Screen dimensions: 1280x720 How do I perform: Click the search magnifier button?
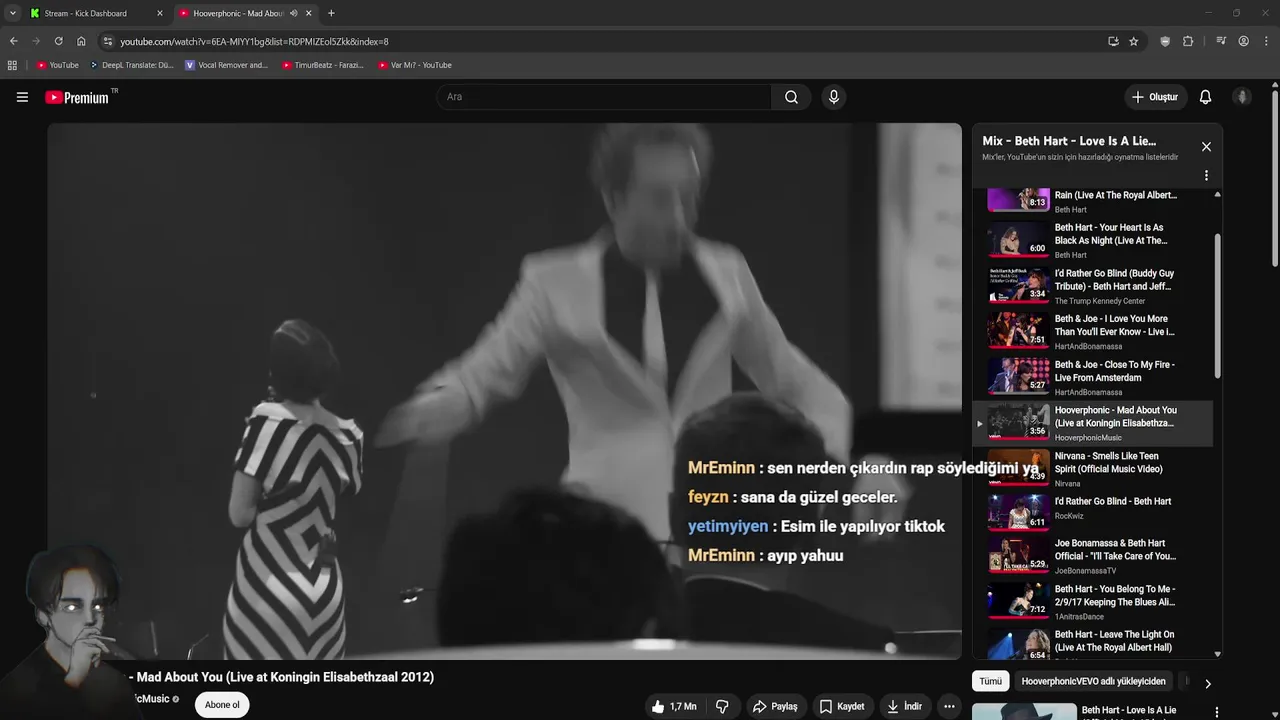click(791, 97)
